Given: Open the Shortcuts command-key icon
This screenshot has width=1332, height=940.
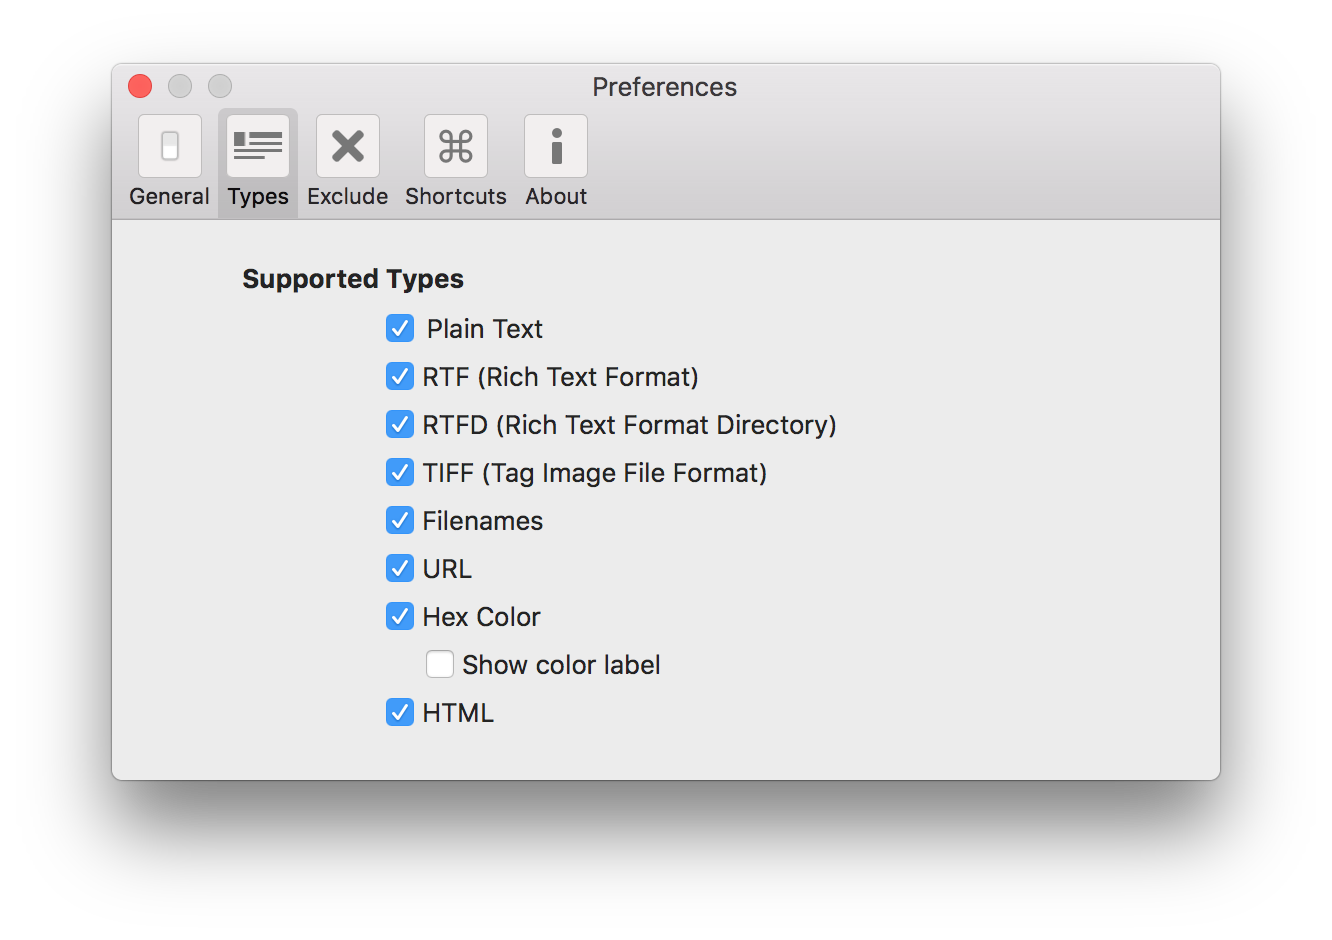Looking at the screenshot, I should [456, 146].
